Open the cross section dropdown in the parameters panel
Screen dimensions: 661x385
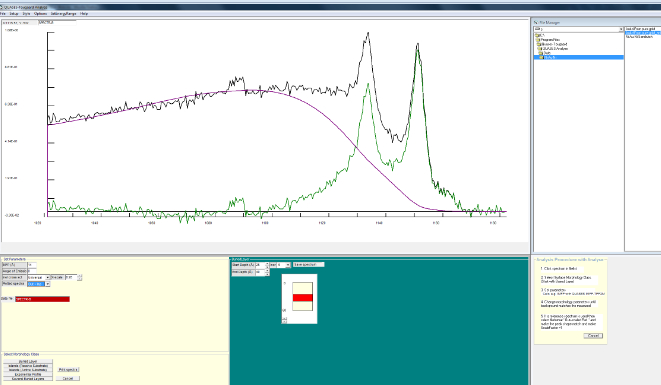pyautogui.click(x=47, y=277)
